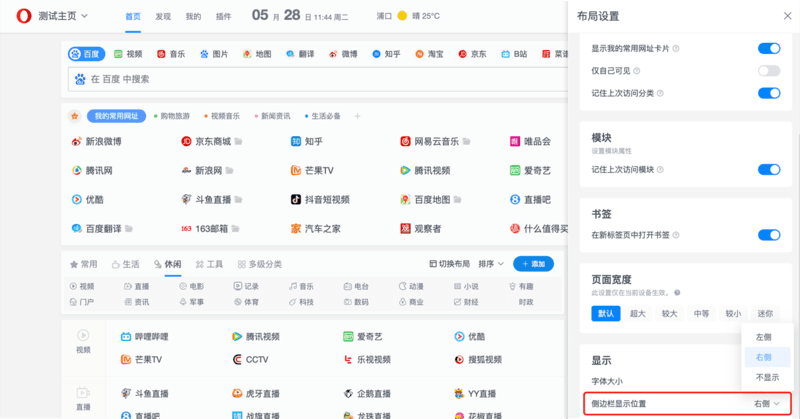Switch to the 插件 tab
The image size is (800, 419).
(223, 17)
